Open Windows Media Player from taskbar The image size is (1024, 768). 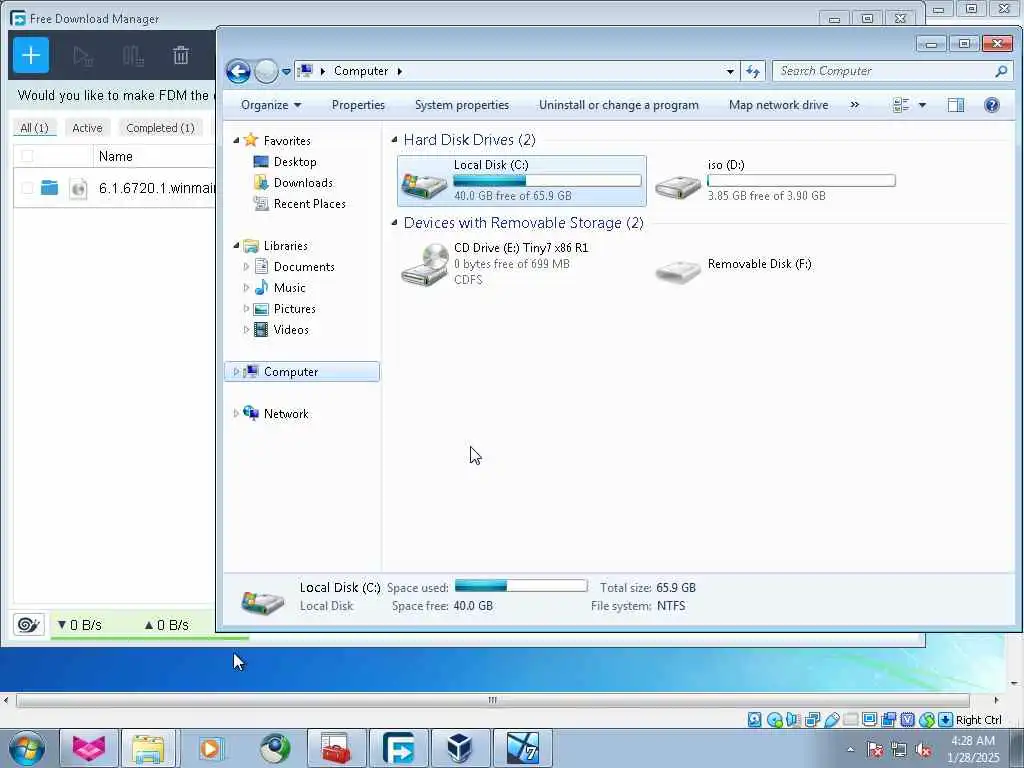[211, 748]
